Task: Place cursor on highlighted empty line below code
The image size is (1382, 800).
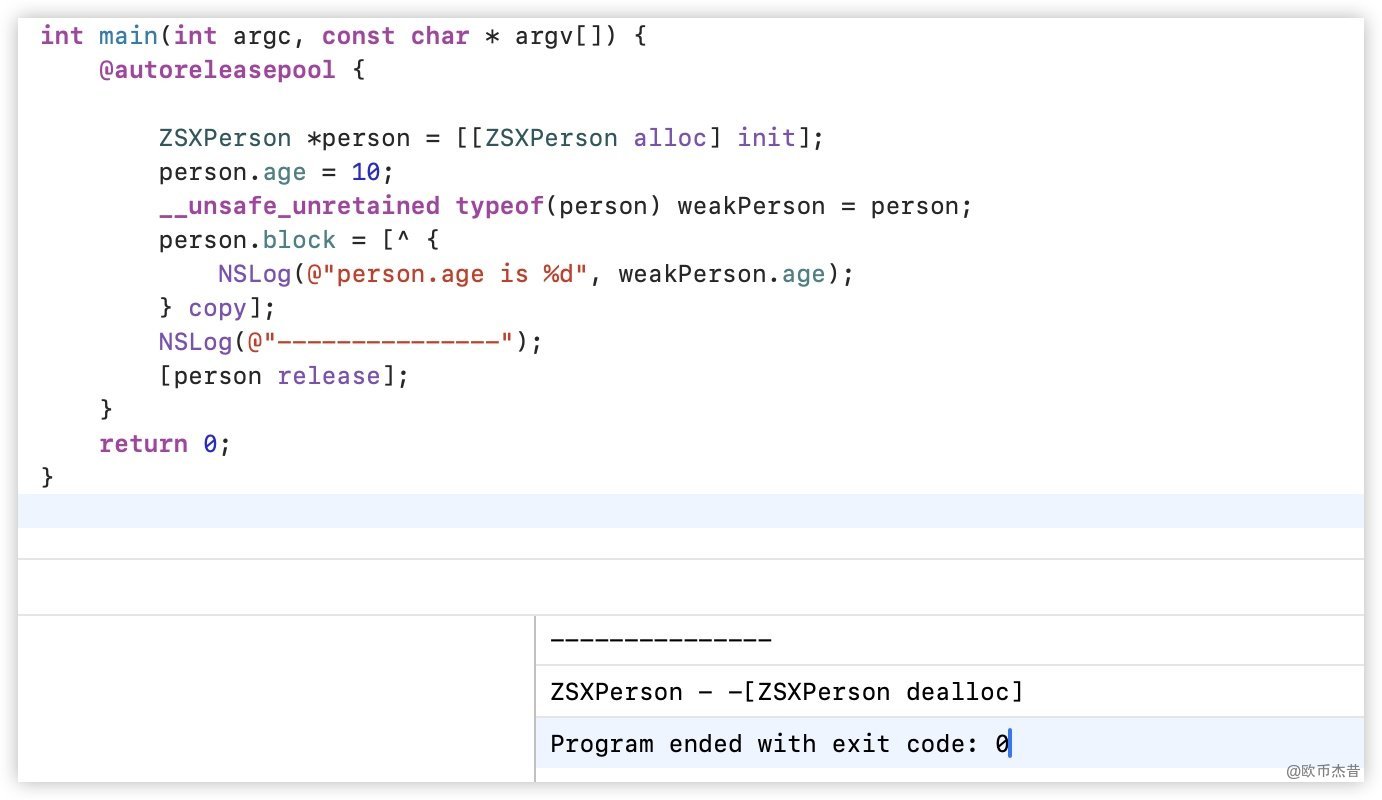Action: click(x=690, y=511)
